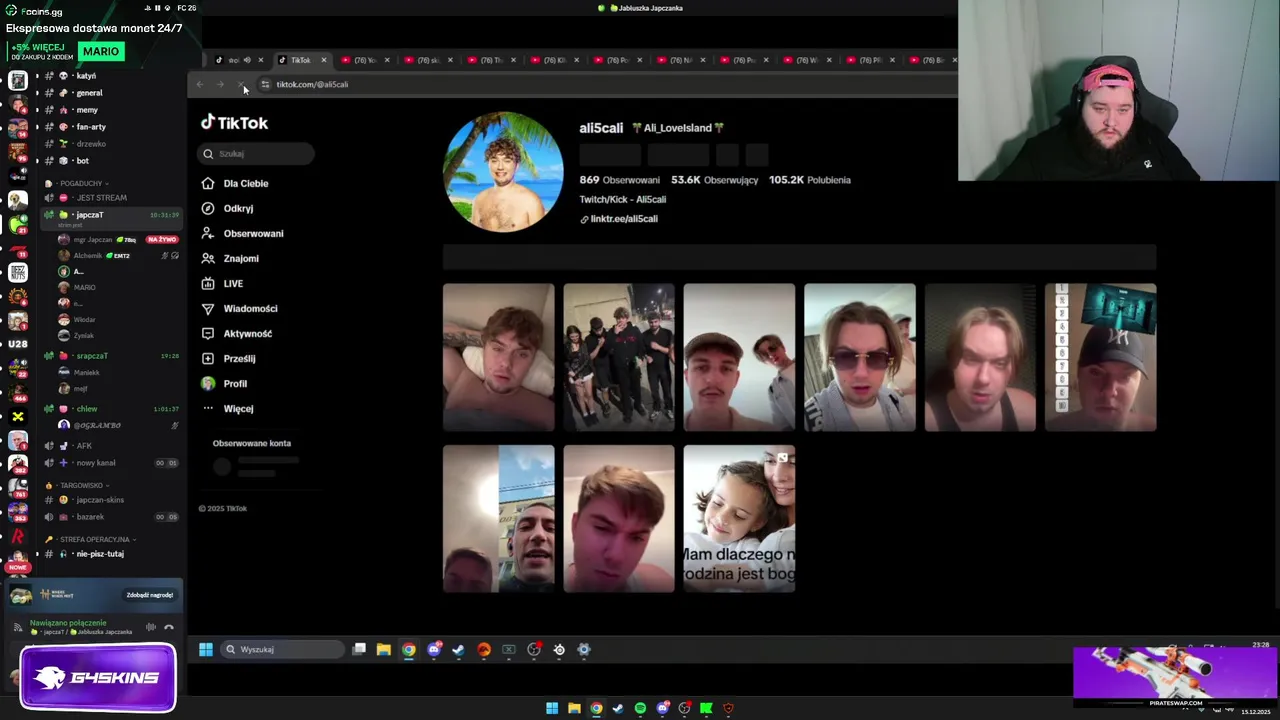
Task: Open the Aktywność notifications
Action: [247, 334]
